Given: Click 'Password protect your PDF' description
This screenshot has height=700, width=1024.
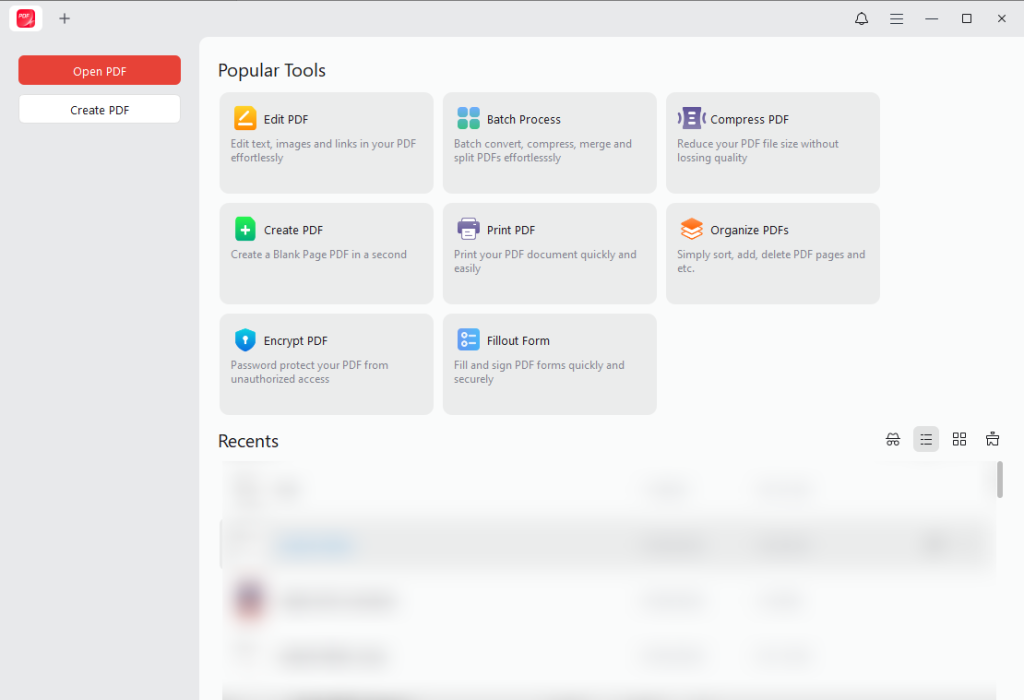Looking at the screenshot, I should point(310,372).
